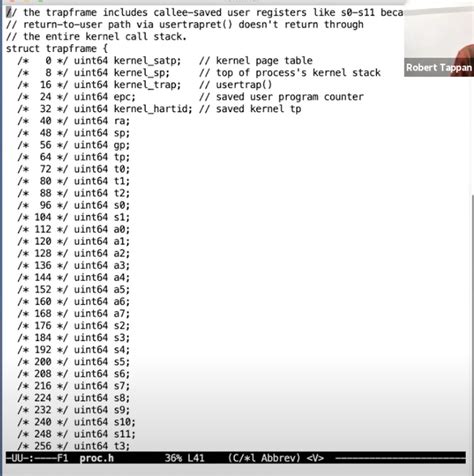Click the cursor at start of first comment line
Viewport: 474px width, 476px height.
coord(9,13)
